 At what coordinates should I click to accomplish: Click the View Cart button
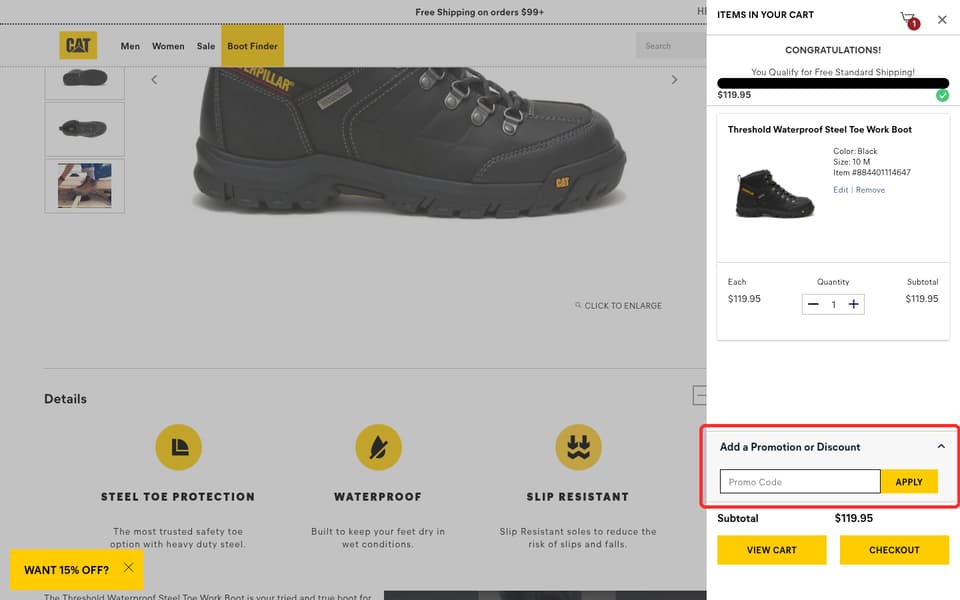tap(771, 550)
